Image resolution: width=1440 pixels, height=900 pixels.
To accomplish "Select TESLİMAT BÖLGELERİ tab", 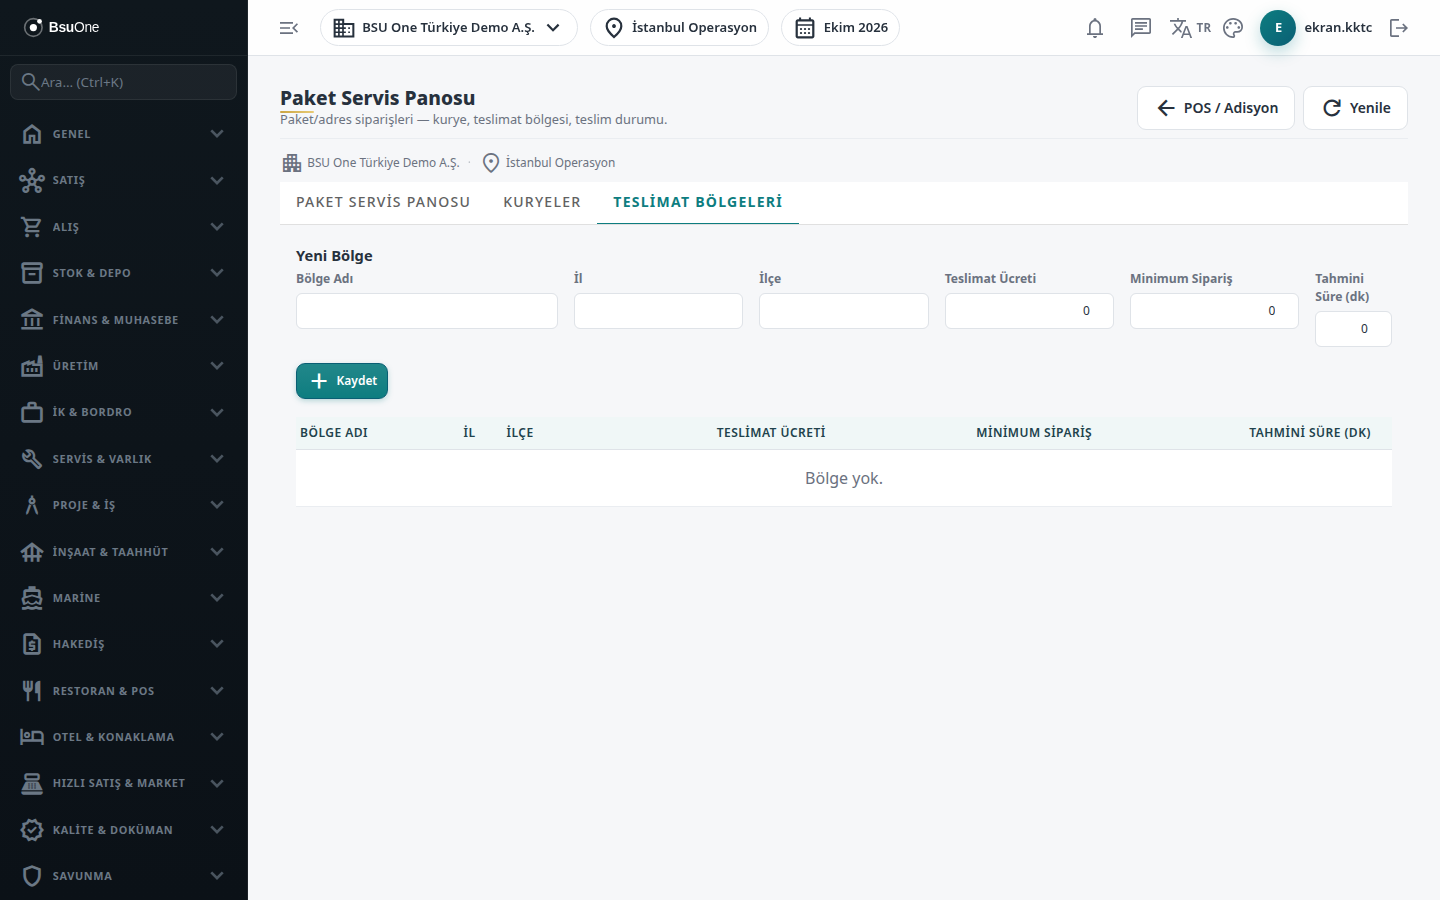I will tap(698, 202).
